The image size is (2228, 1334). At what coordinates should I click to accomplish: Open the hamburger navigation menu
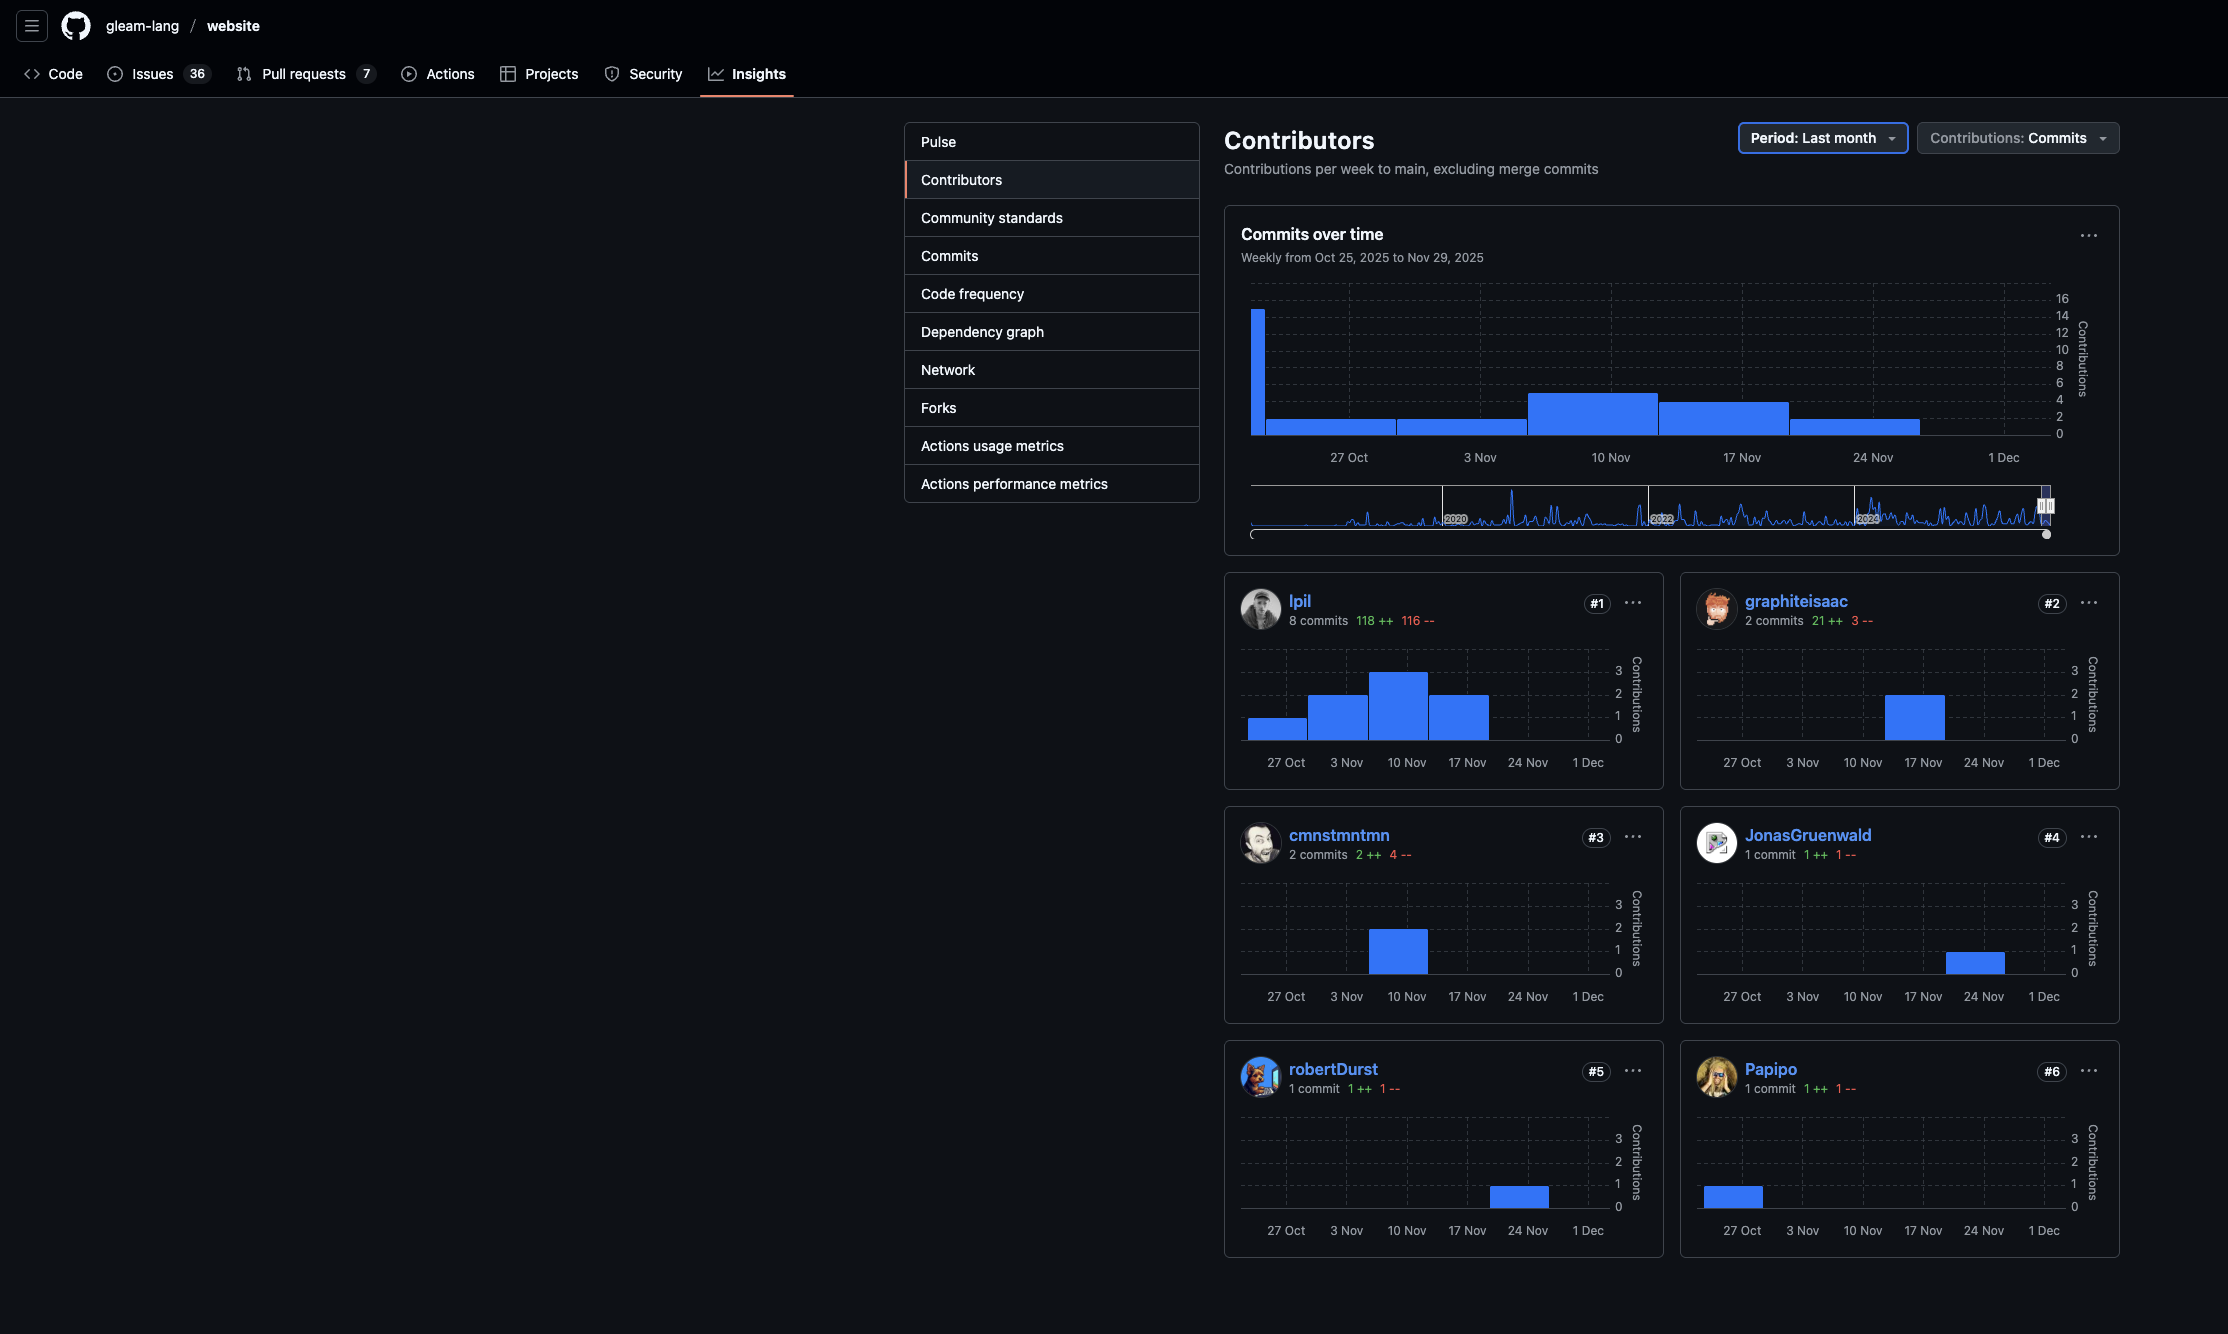click(32, 26)
